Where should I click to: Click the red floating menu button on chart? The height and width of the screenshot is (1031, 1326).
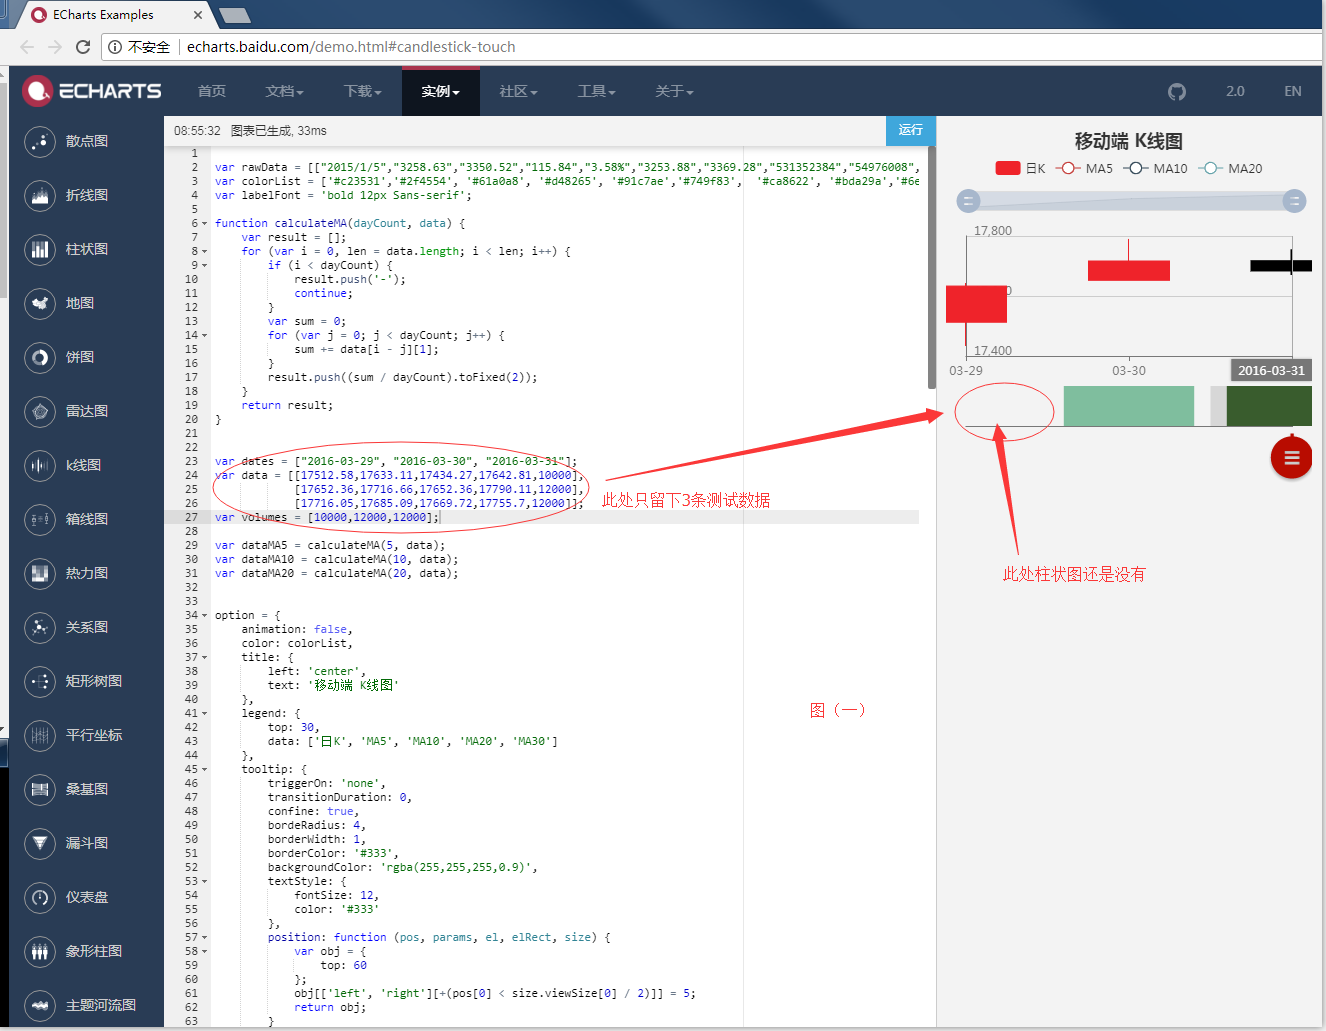click(x=1291, y=457)
